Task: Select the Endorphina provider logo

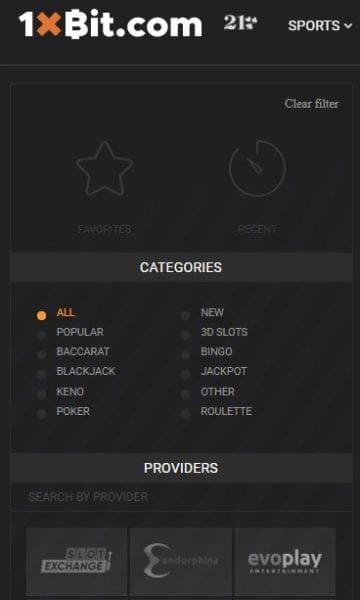Action: [x=181, y=561]
